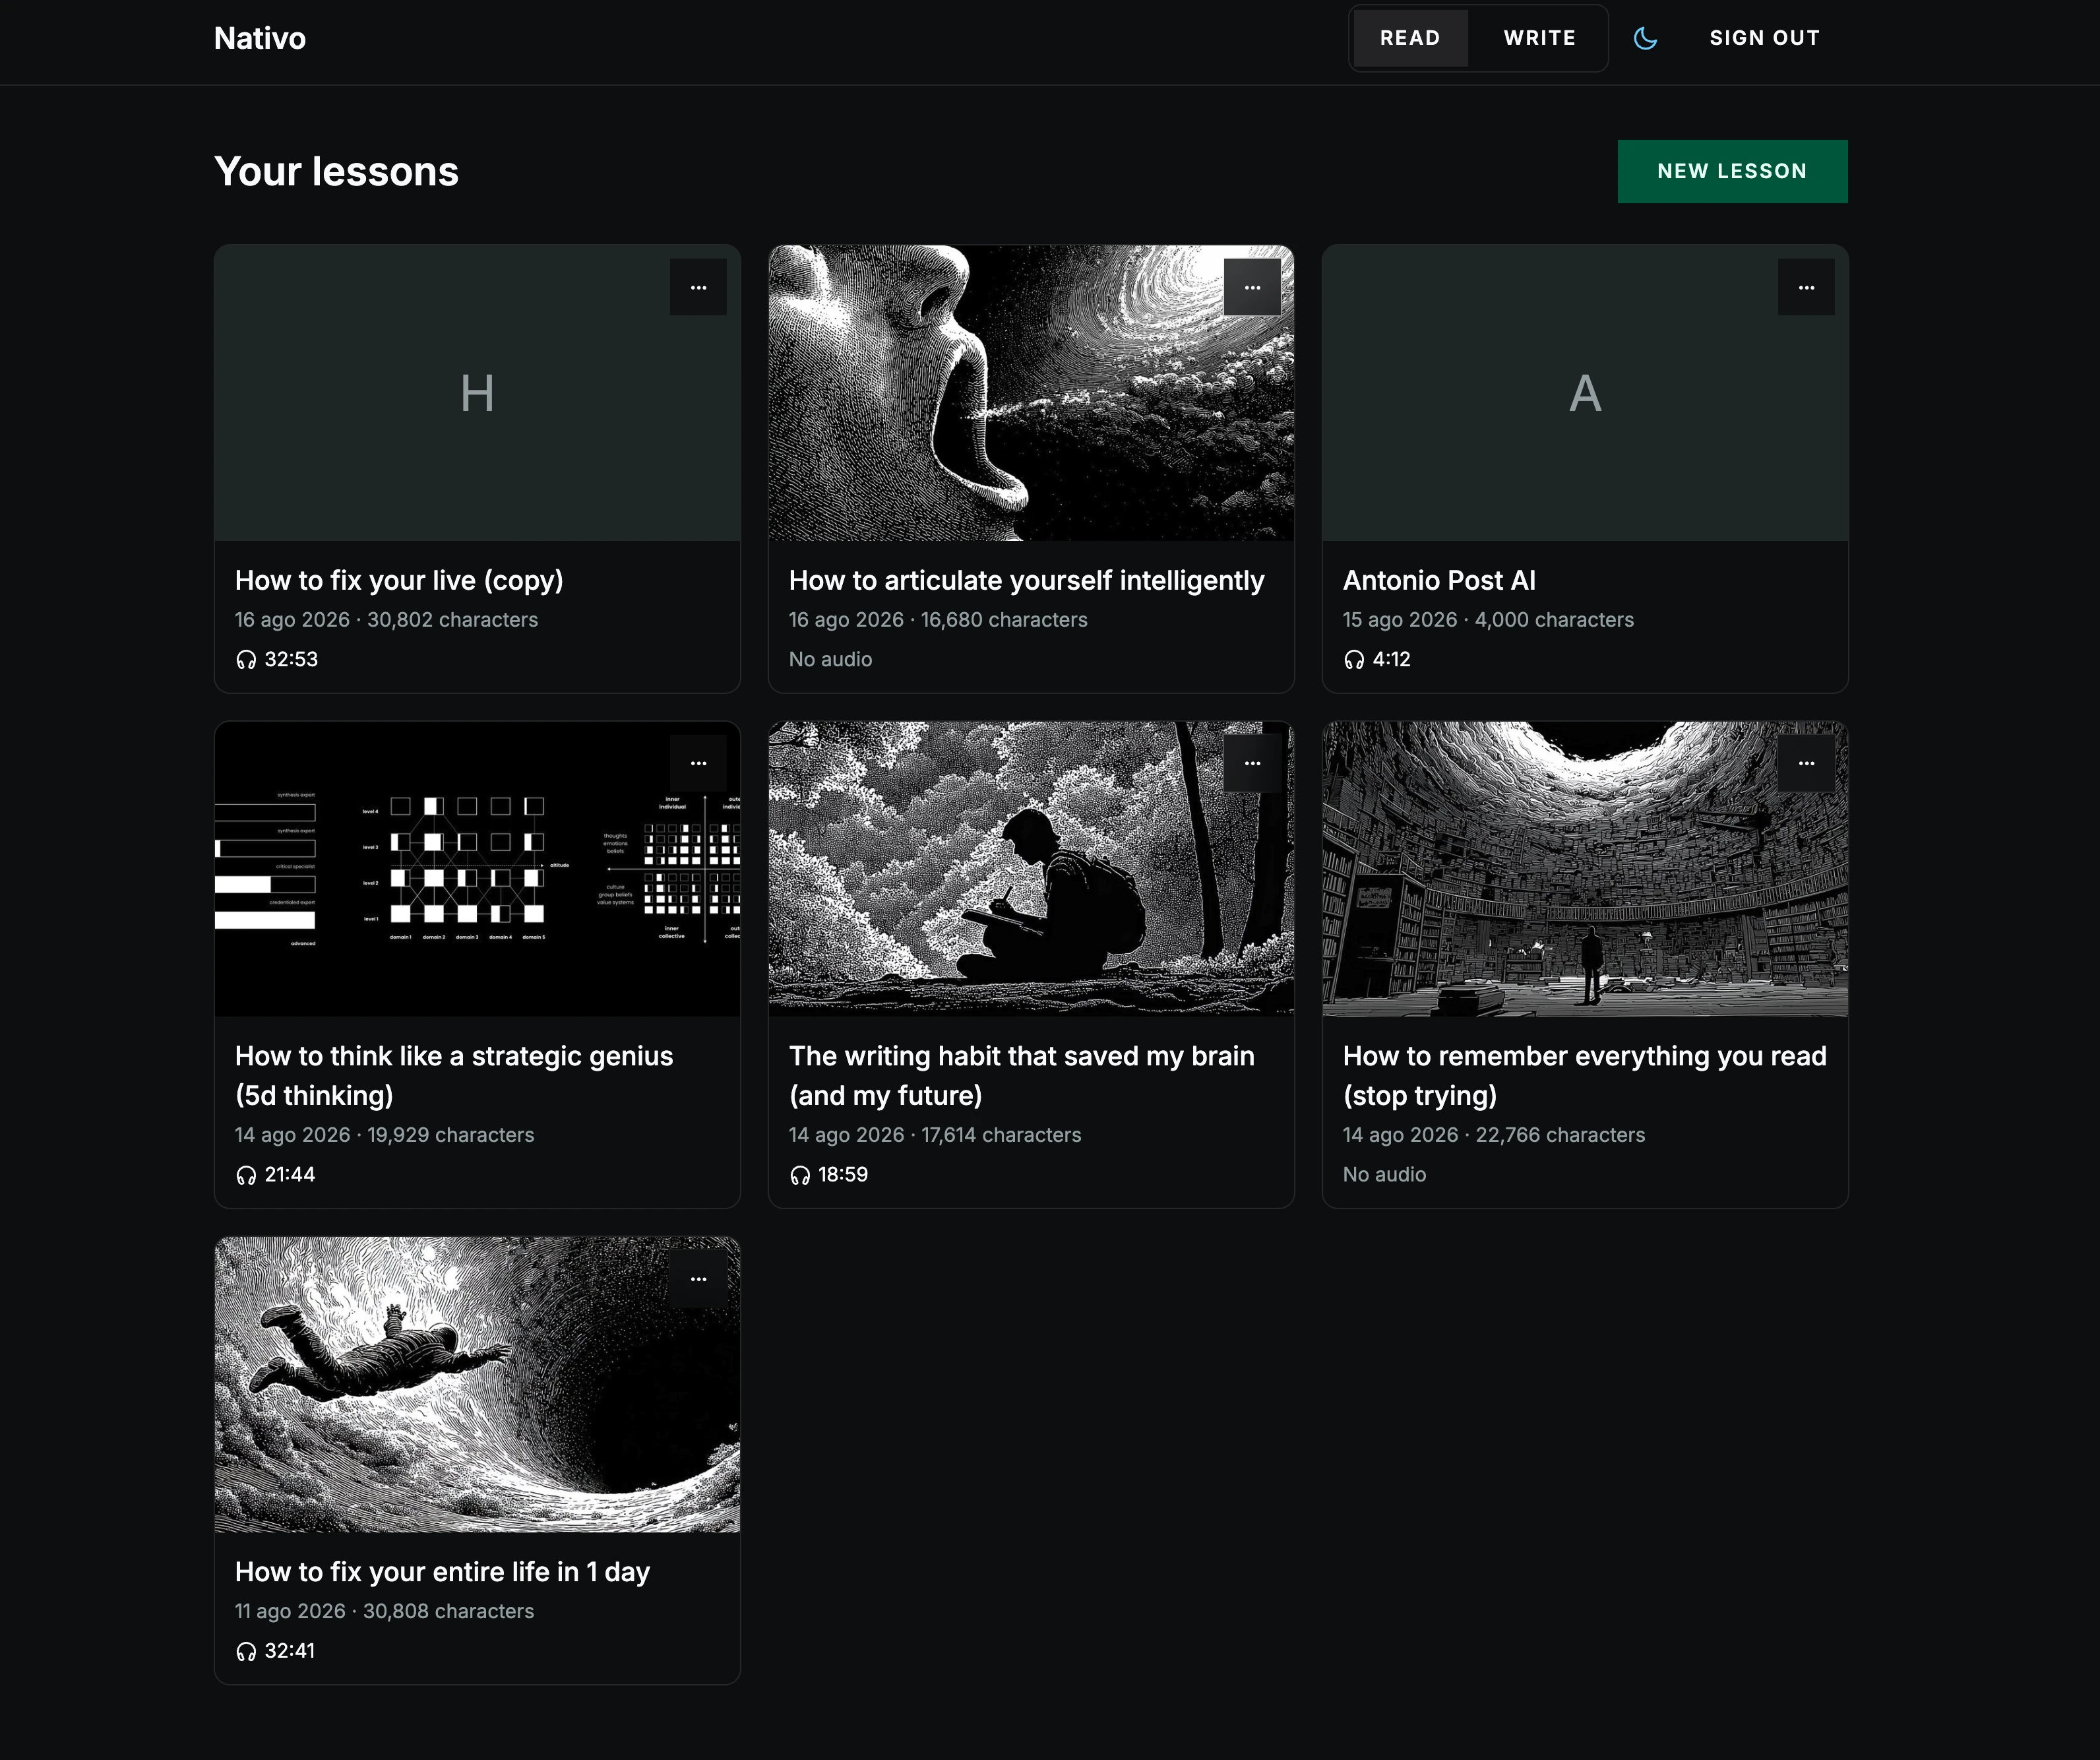Open options menu for Antonio Post AI card
2100x1760 pixels.
[x=1806, y=287]
